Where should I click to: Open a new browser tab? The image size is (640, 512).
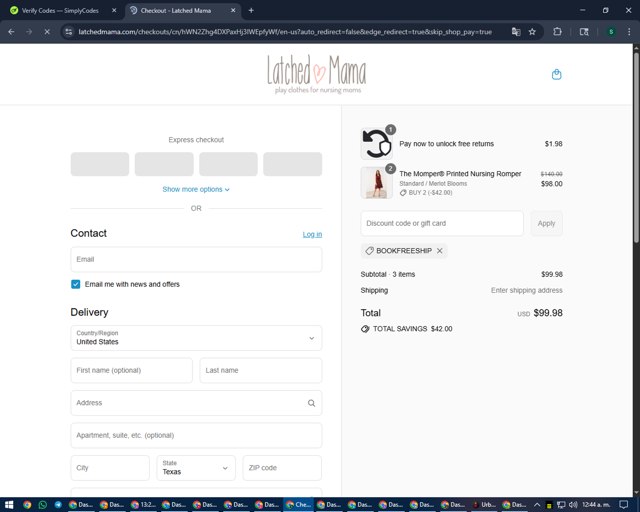click(x=251, y=11)
